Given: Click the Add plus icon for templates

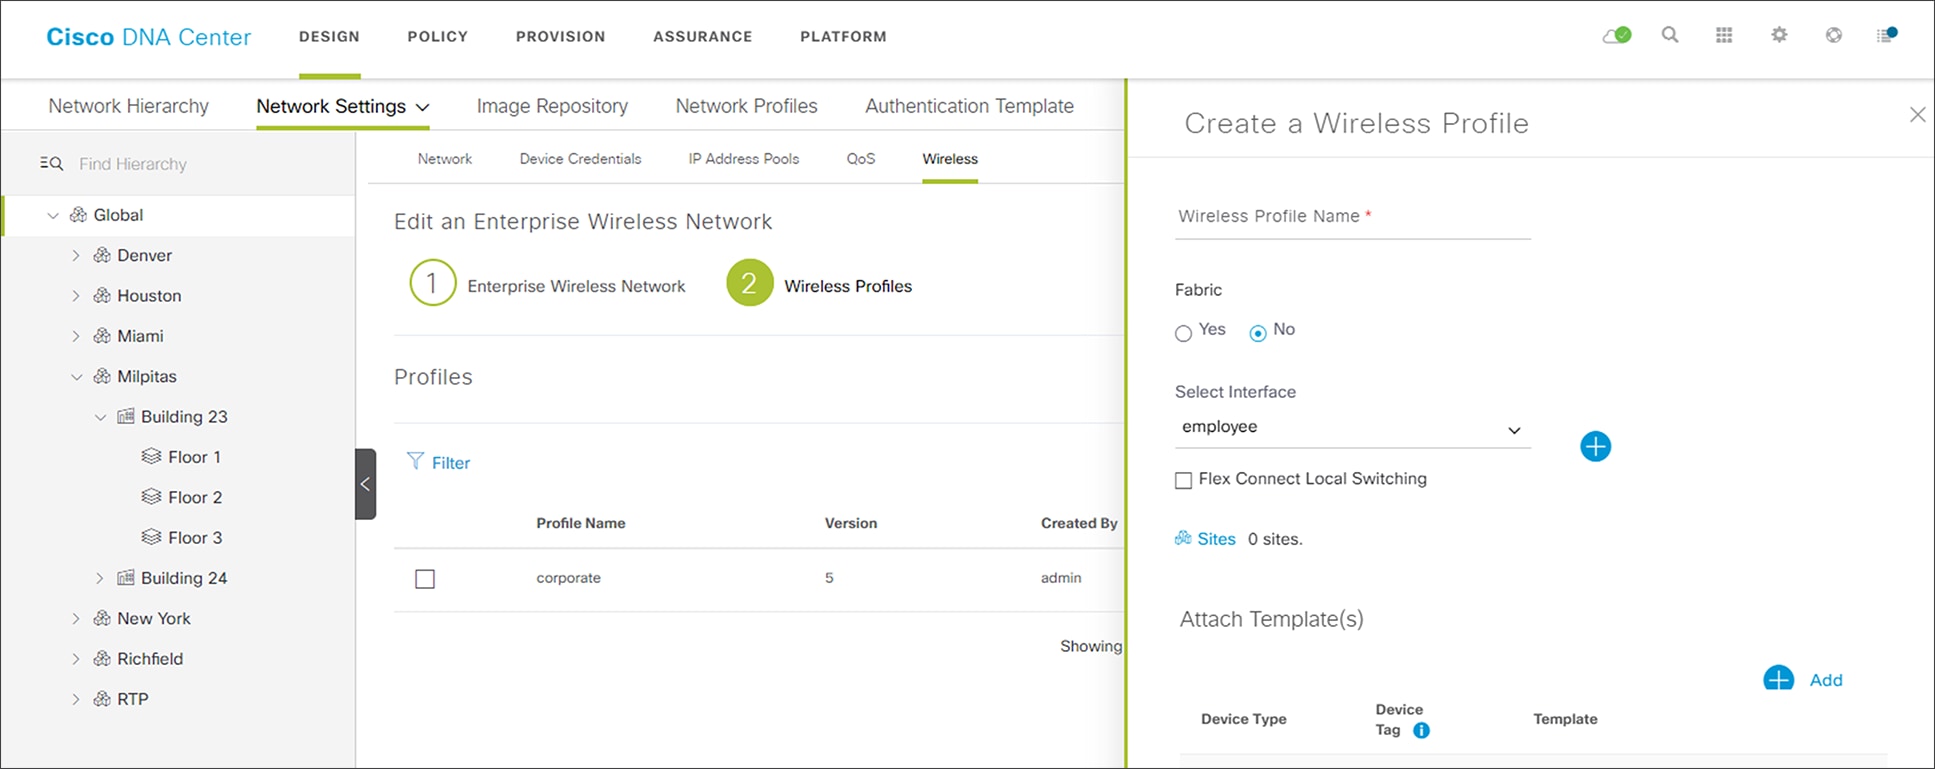Looking at the screenshot, I should coord(1778,680).
